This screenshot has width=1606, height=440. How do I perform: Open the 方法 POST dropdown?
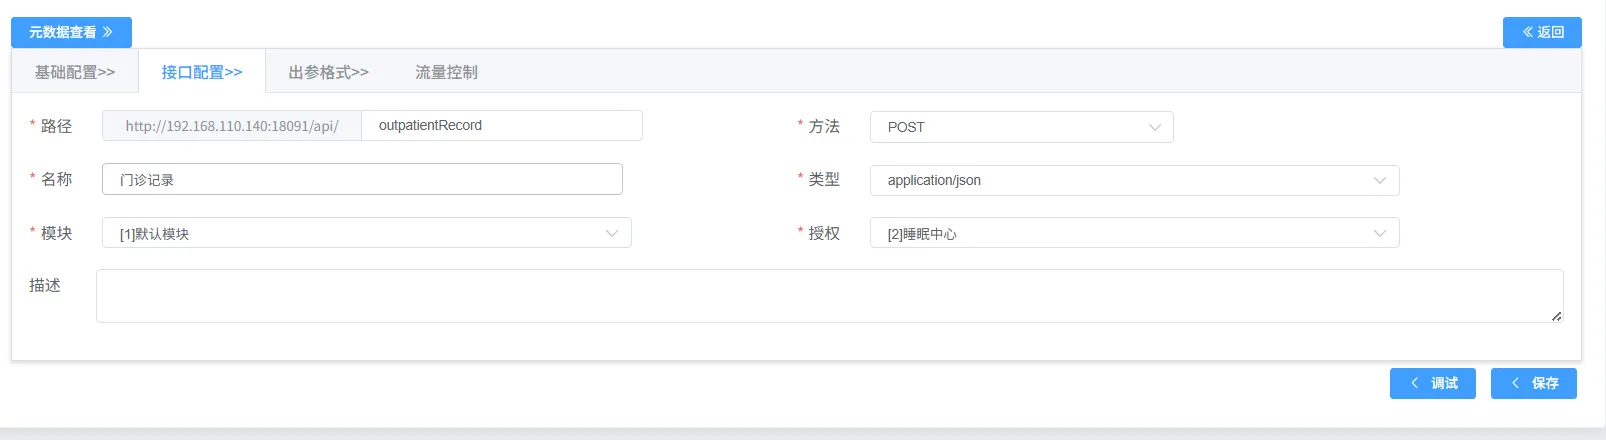1021,127
